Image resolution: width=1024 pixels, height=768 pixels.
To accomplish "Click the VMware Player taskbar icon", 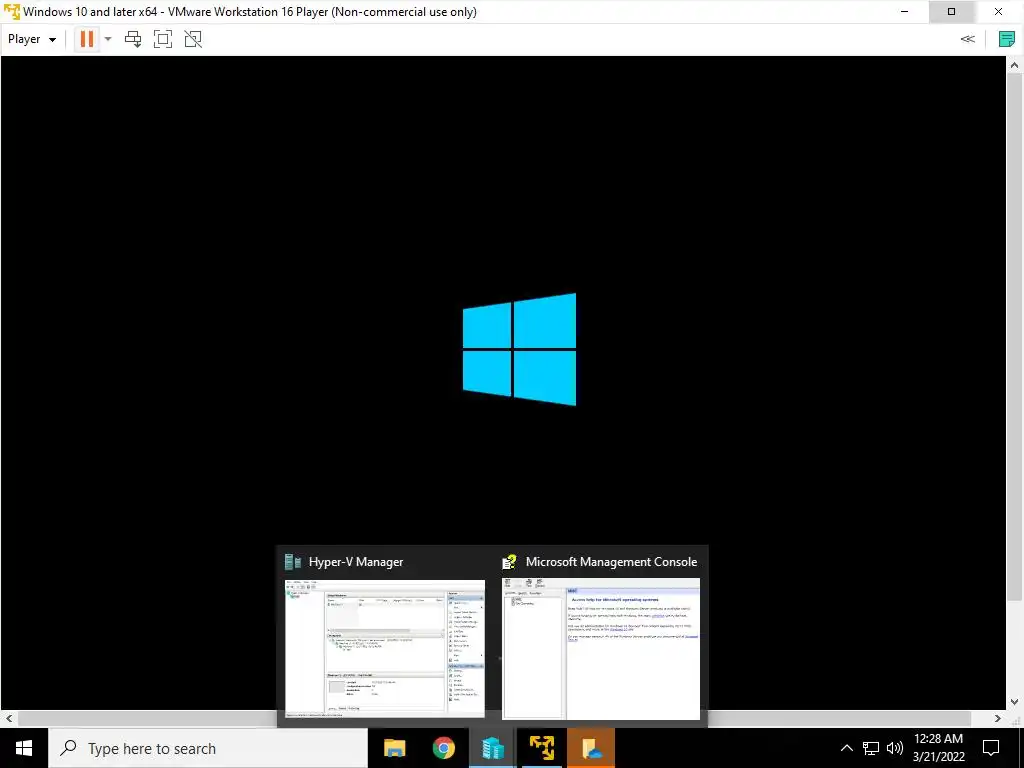I will tap(541, 748).
